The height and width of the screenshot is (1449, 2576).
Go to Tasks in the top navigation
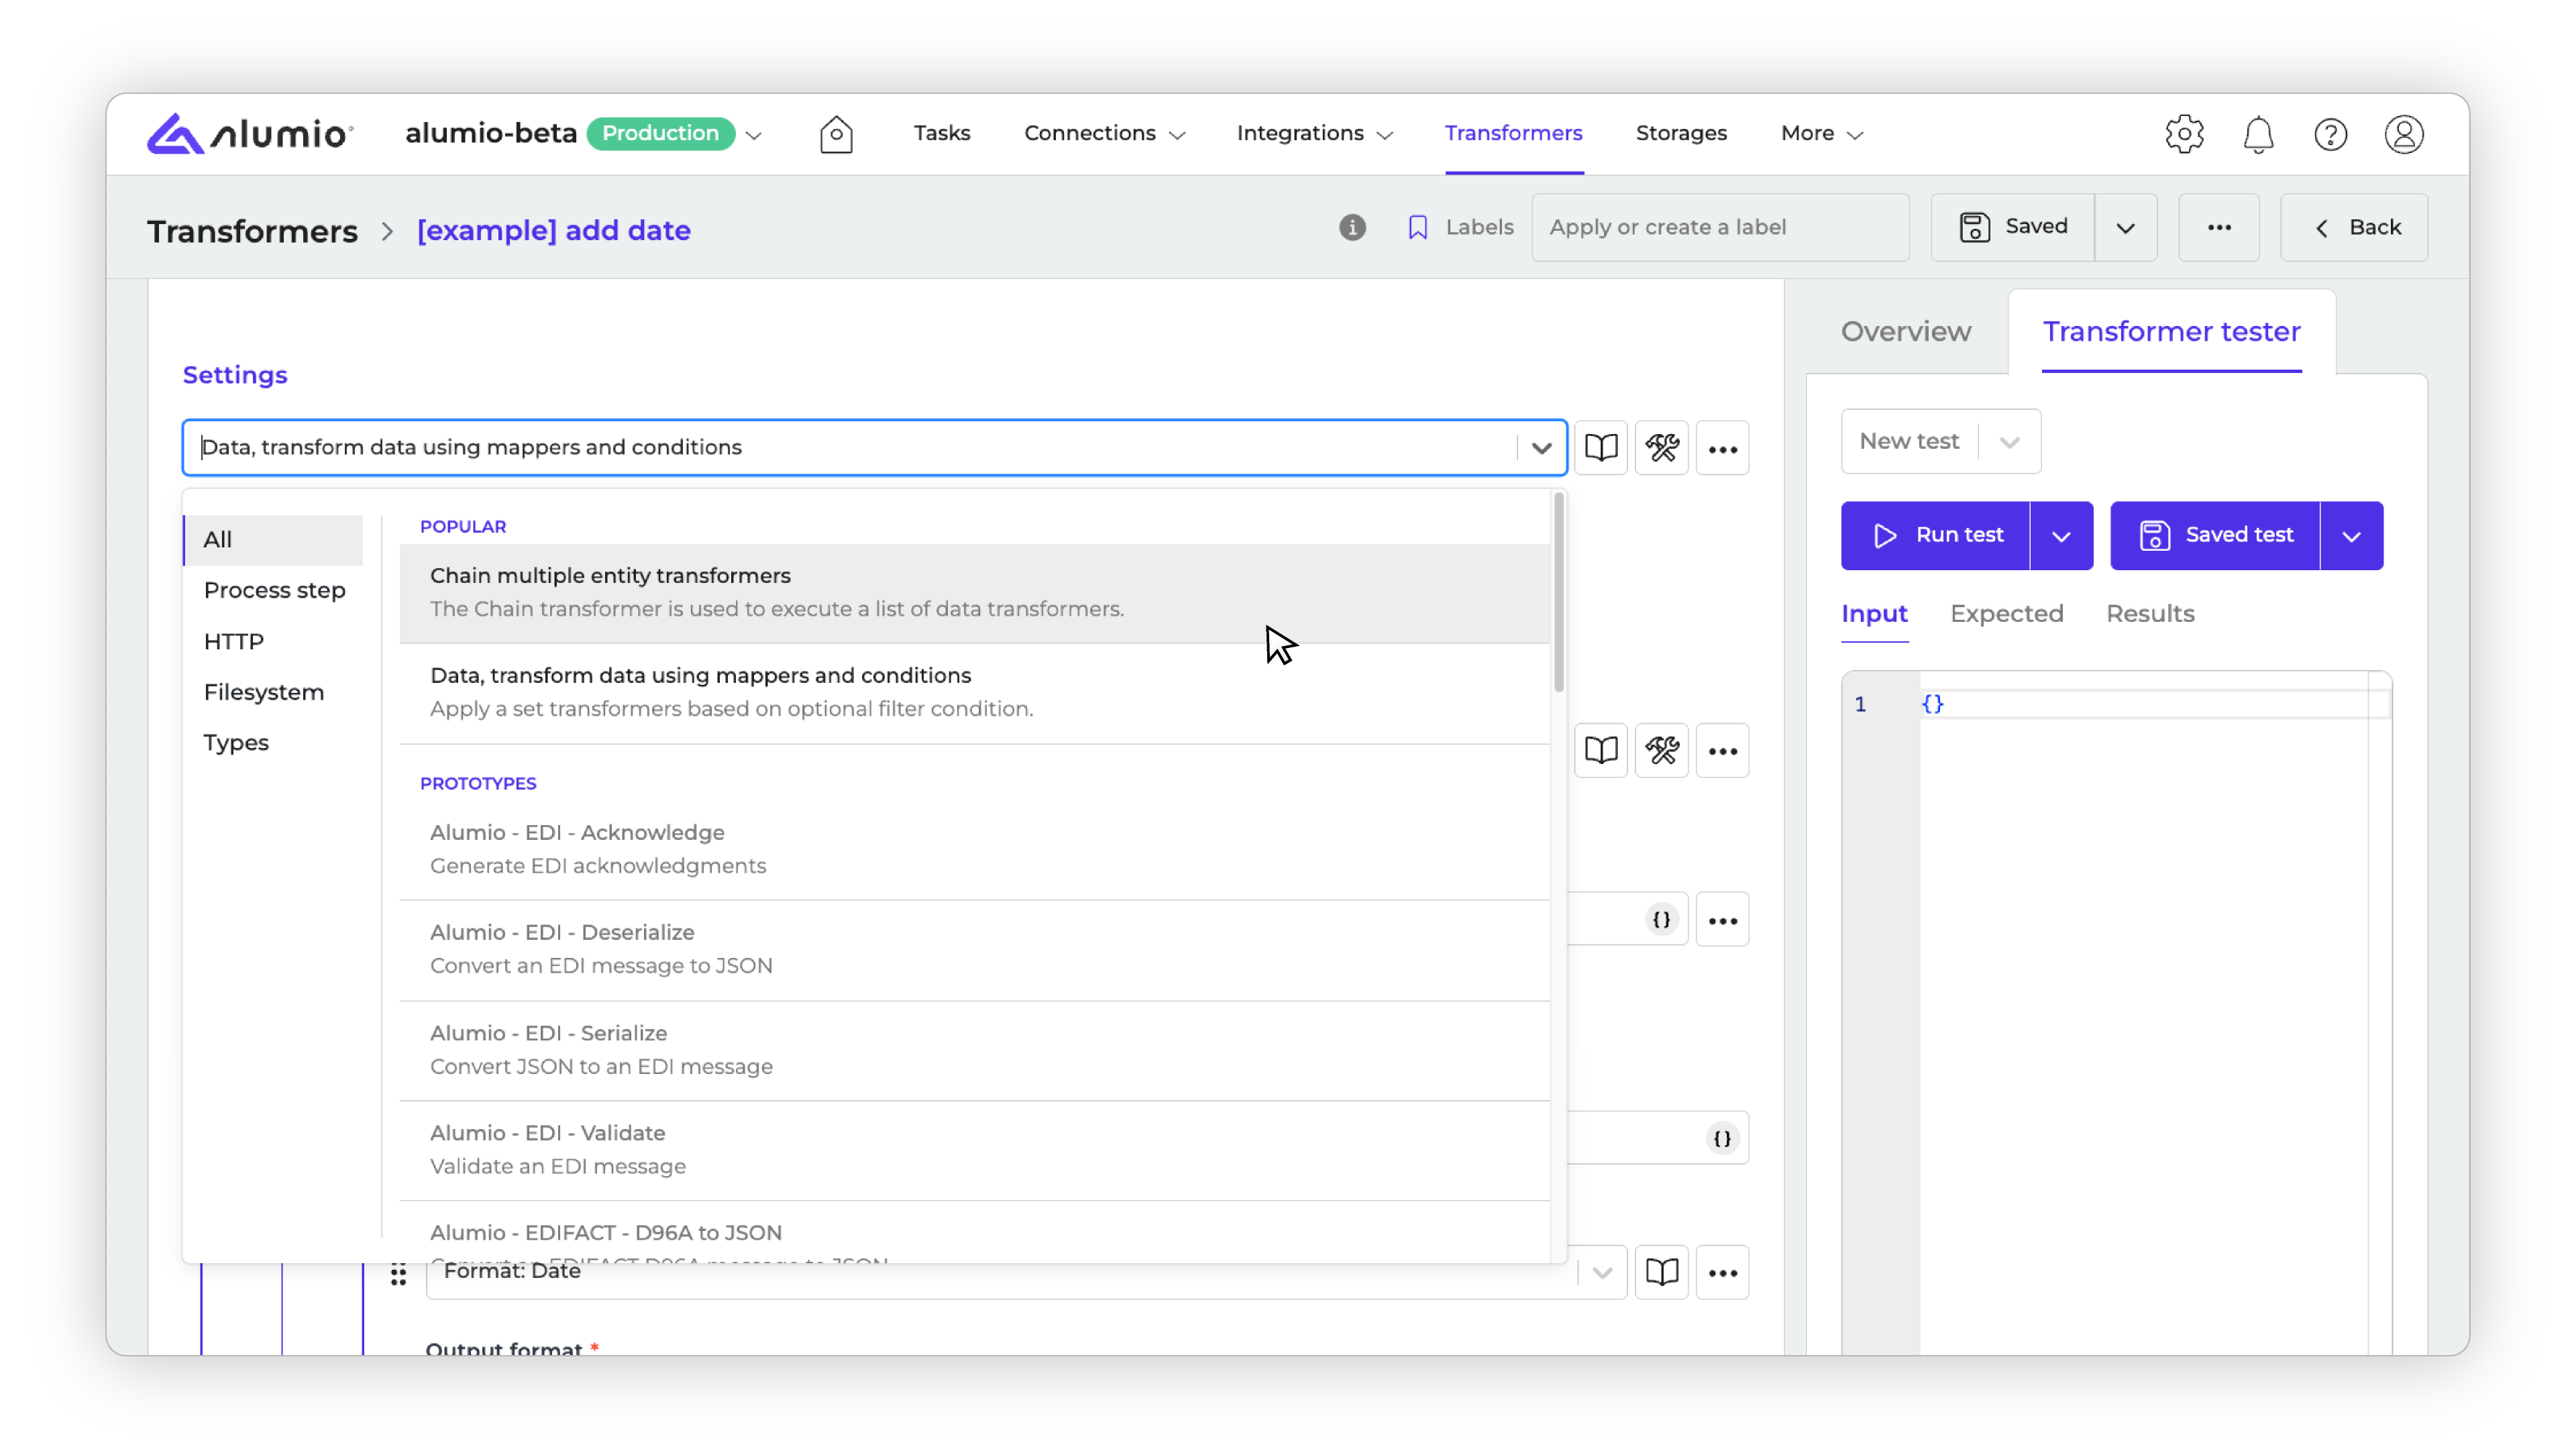(941, 133)
